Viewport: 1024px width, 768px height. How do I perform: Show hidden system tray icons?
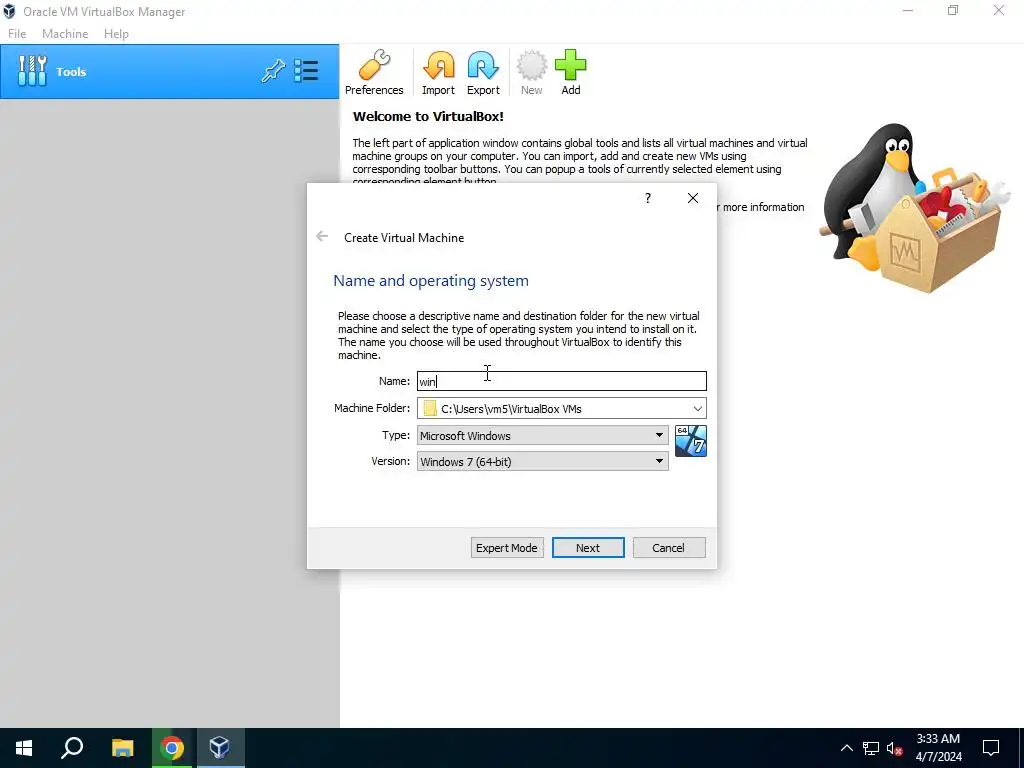(x=846, y=748)
